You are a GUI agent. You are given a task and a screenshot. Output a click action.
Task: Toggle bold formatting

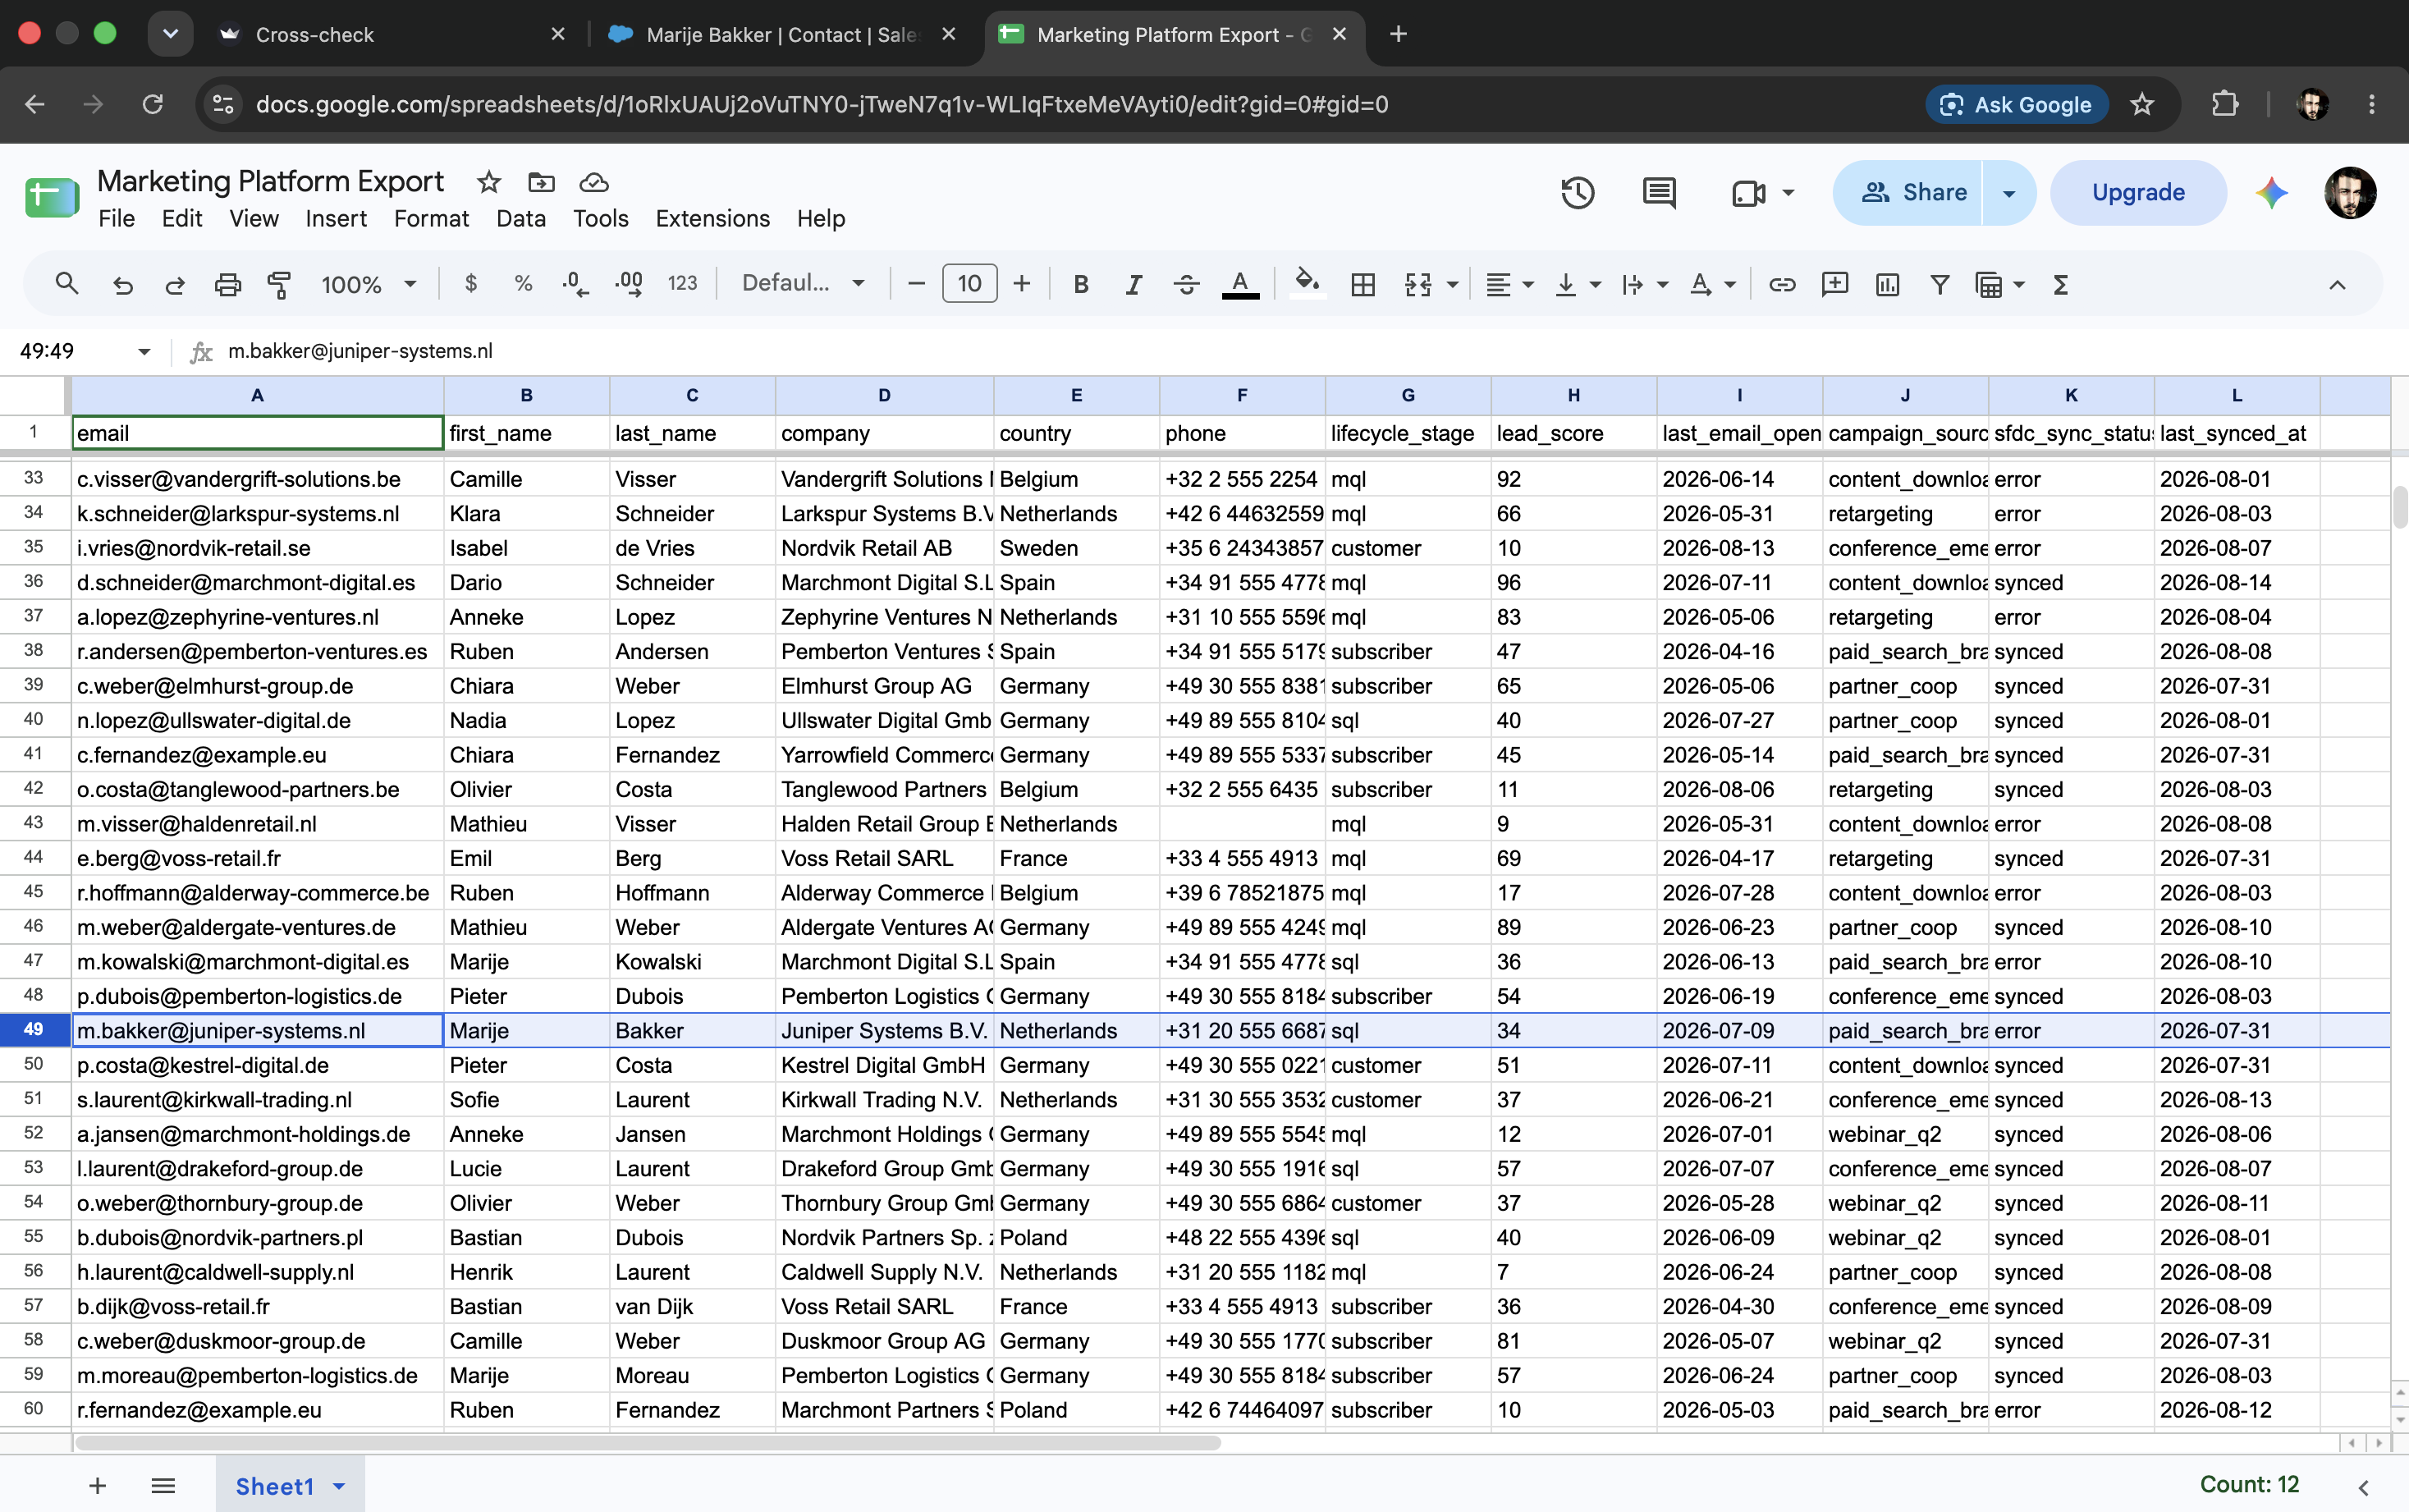click(x=1081, y=284)
